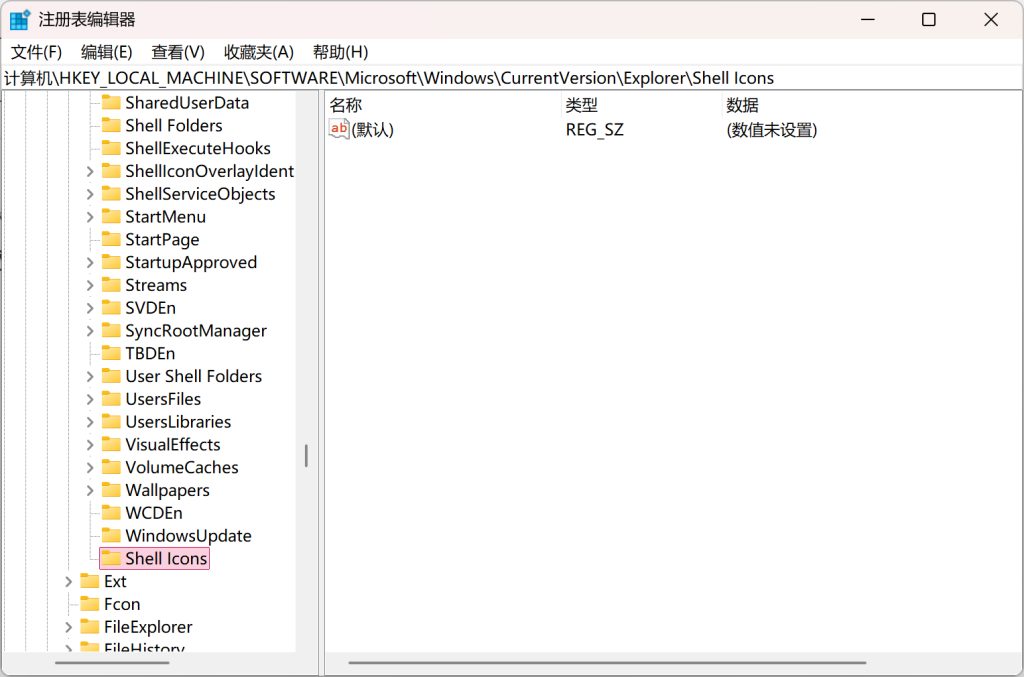Expand the SVDEn key
Image resolution: width=1024 pixels, height=677 pixels.
point(90,308)
